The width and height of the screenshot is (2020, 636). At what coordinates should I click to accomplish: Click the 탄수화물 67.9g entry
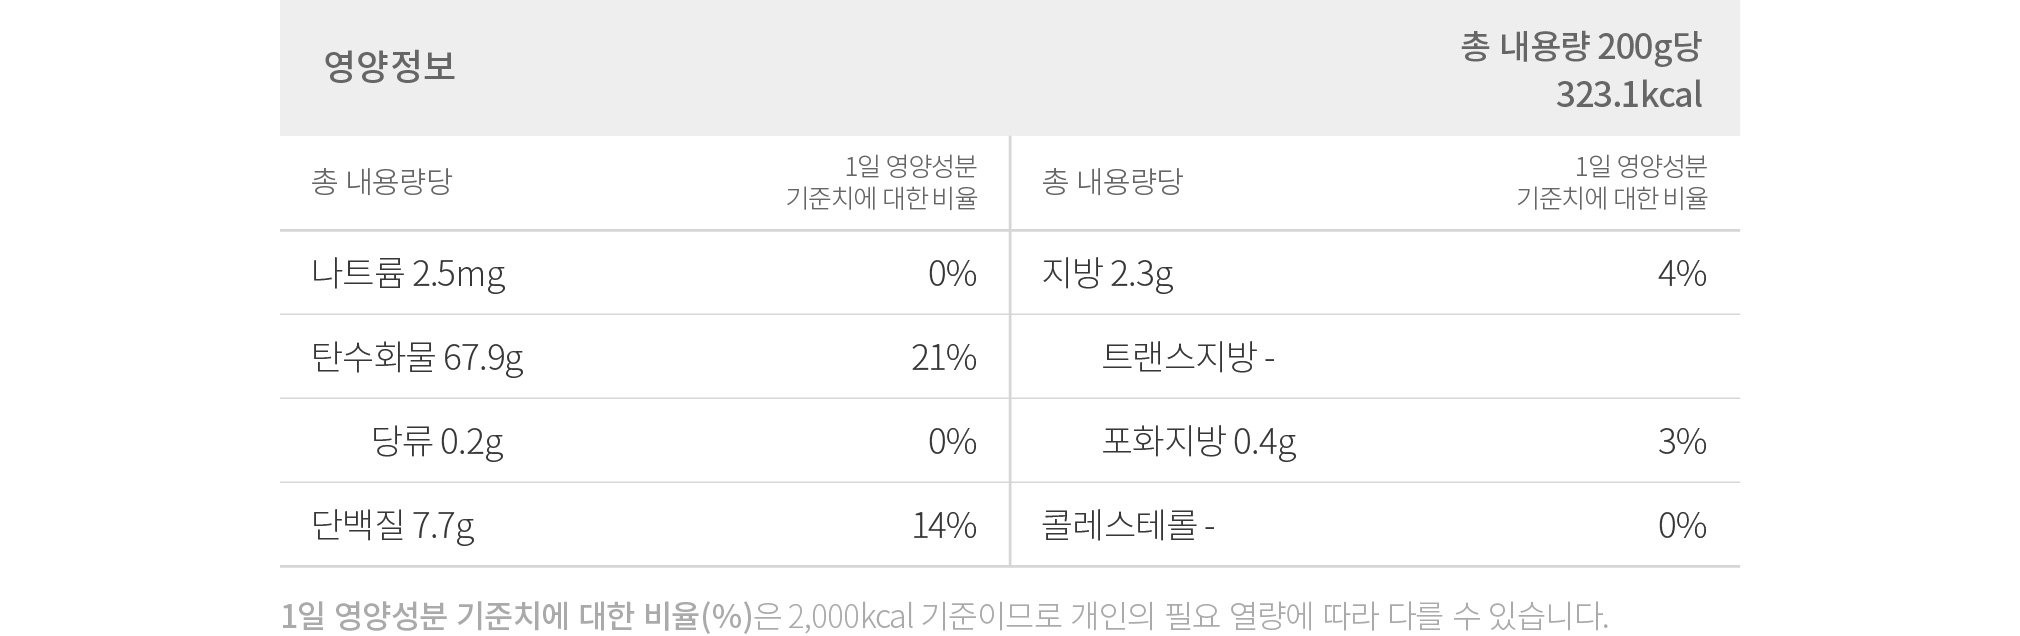(x=417, y=357)
